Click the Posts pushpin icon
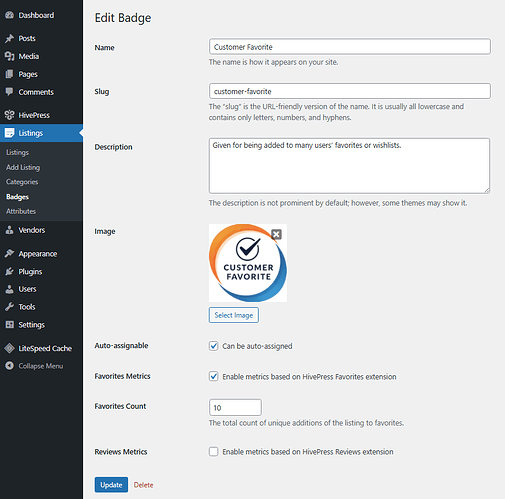 (10, 38)
